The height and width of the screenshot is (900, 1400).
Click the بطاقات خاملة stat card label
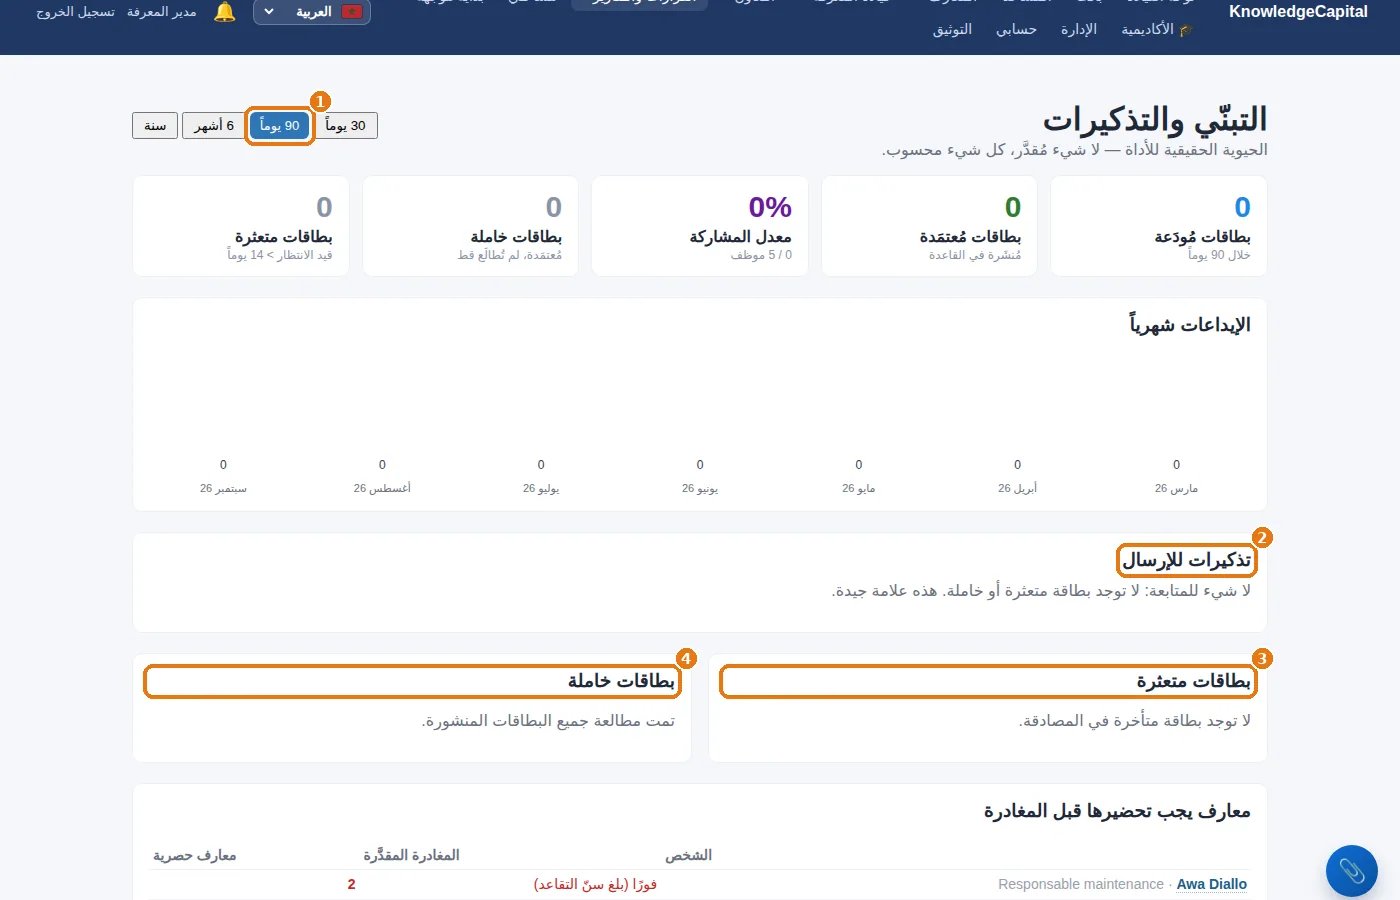point(516,237)
